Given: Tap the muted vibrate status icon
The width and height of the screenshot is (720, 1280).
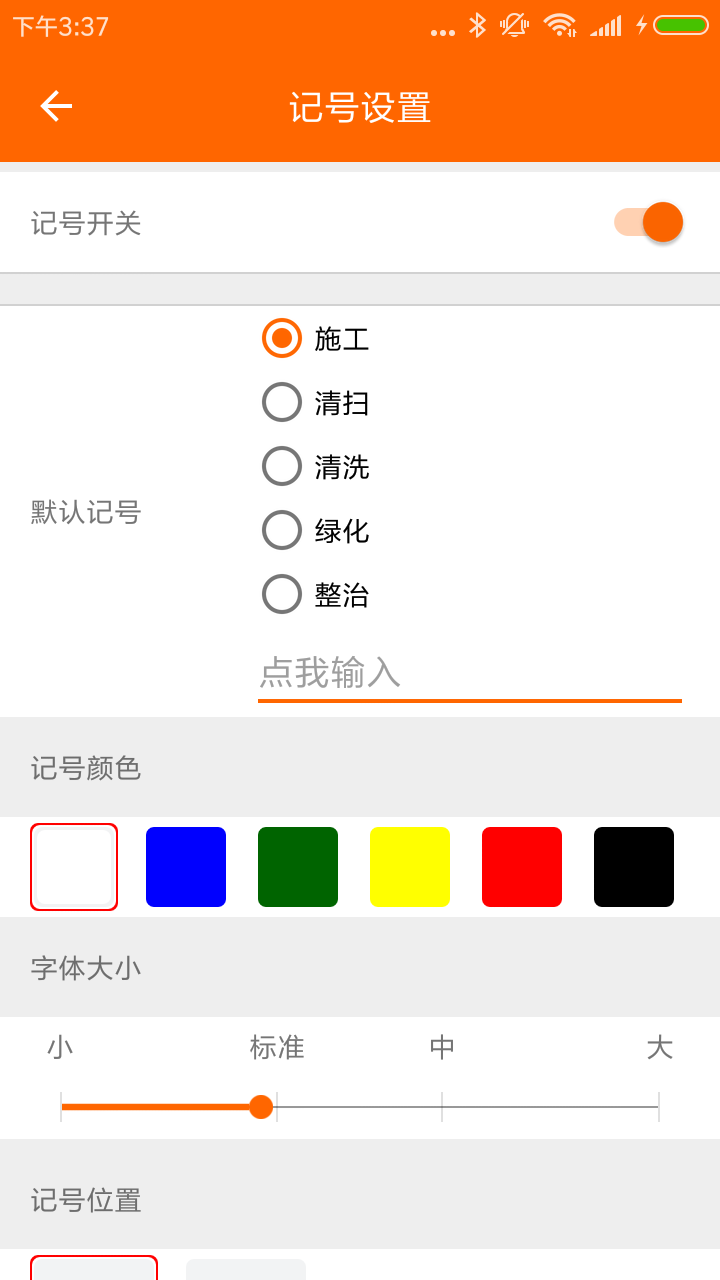Looking at the screenshot, I should point(514,25).
